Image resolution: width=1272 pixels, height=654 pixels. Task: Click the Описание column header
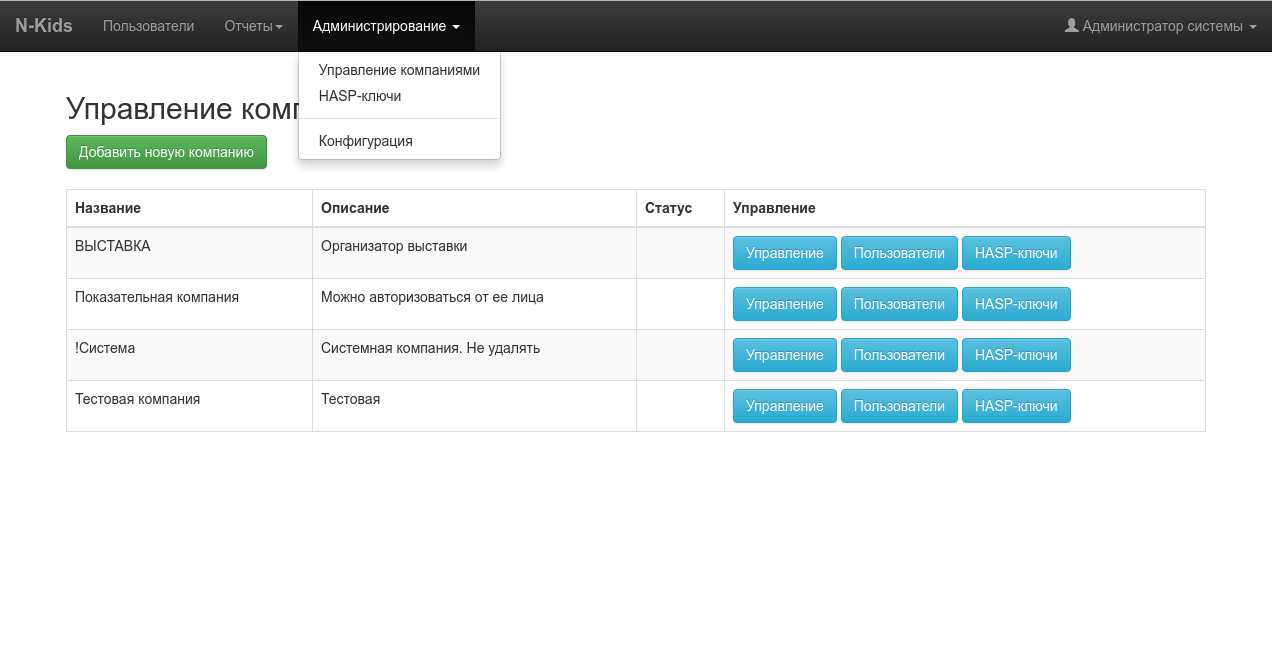pos(474,208)
